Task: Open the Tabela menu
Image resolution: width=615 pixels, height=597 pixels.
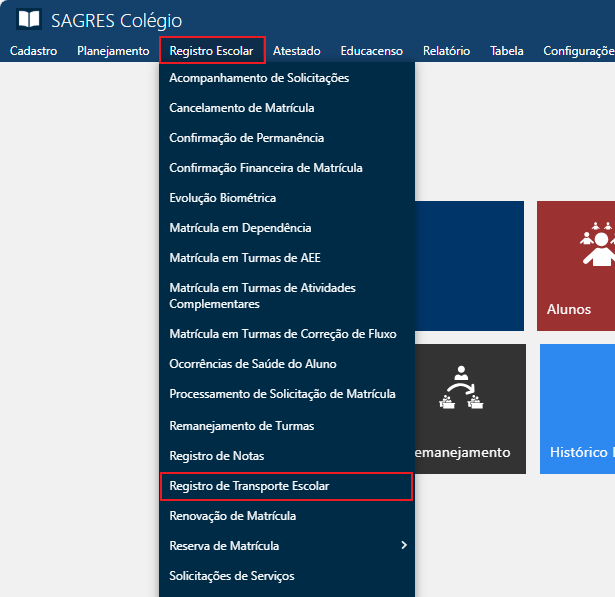Action: click(x=506, y=51)
